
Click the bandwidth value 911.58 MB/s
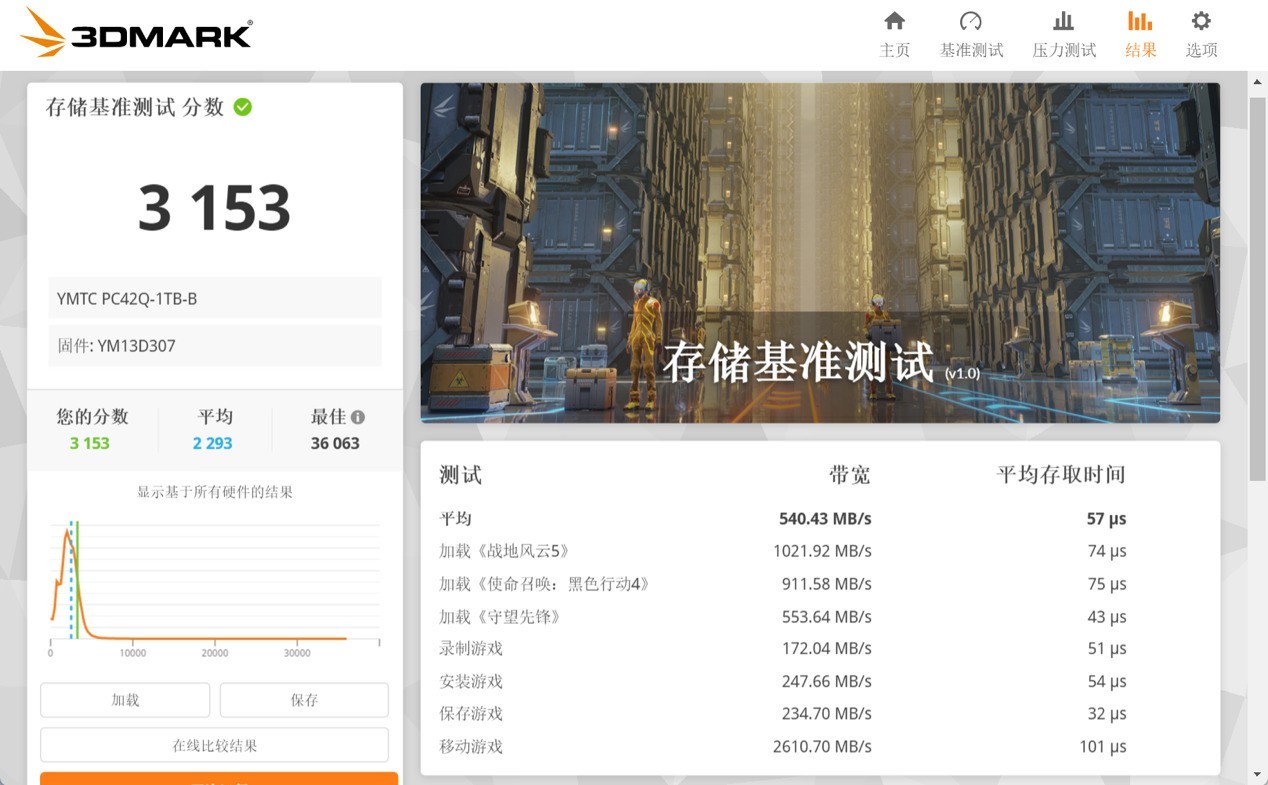[x=826, y=584]
